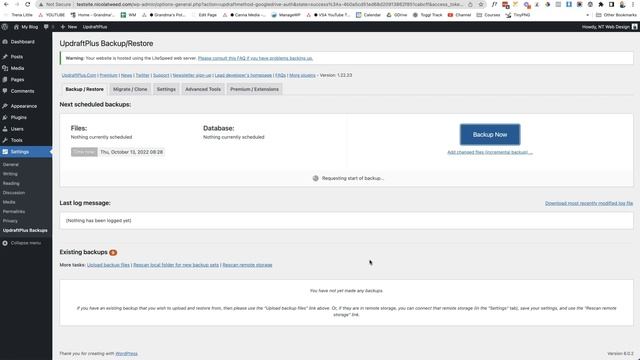Image resolution: width=640 pixels, height=360 pixels.
Task: Open Users in the sidebar
Action: [17, 129]
